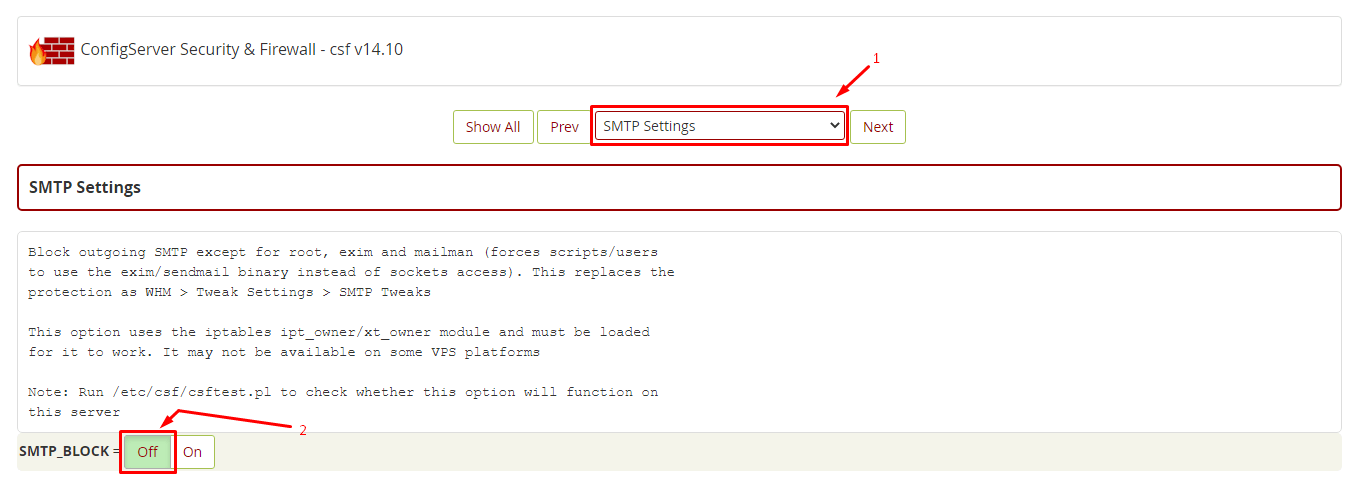Enable SMTP_BLOCK with the On option
The height and width of the screenshot is (486, 1353).
click(x=192, y=452)
